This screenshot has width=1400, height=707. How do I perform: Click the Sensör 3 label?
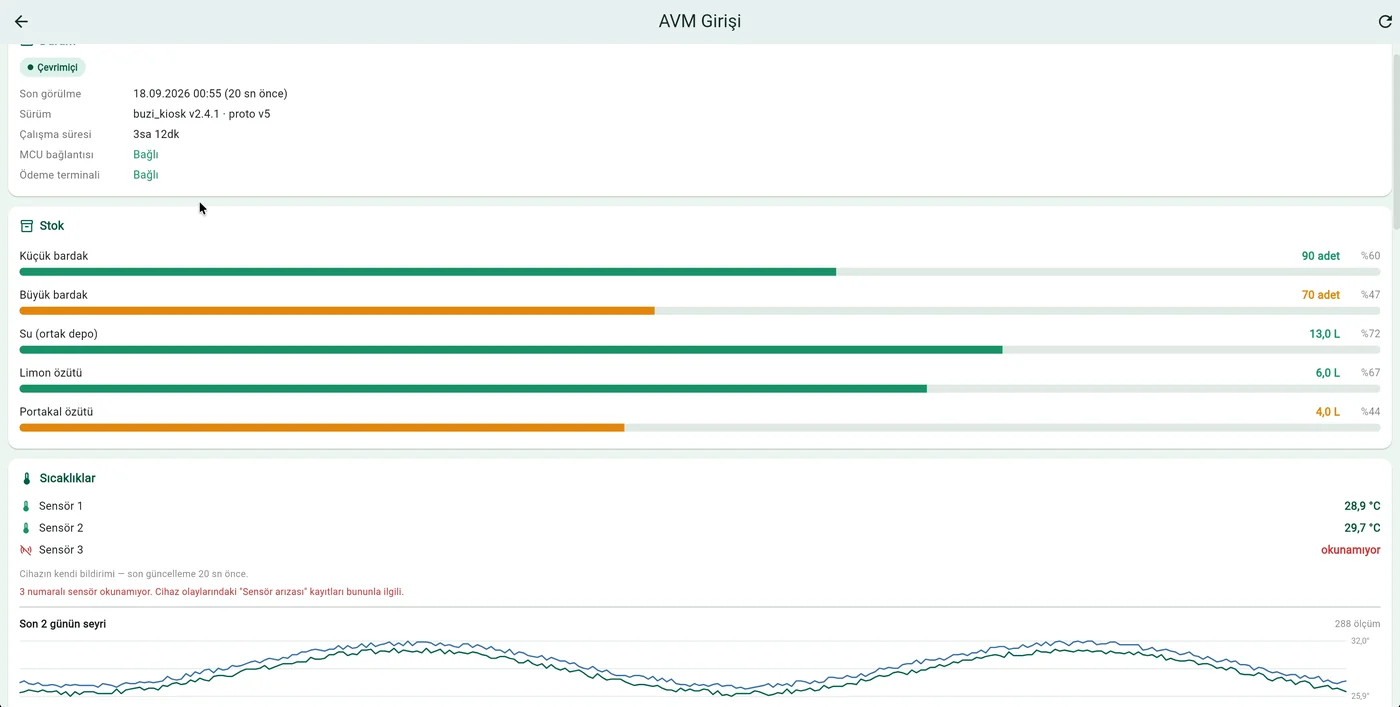point(61,550)
